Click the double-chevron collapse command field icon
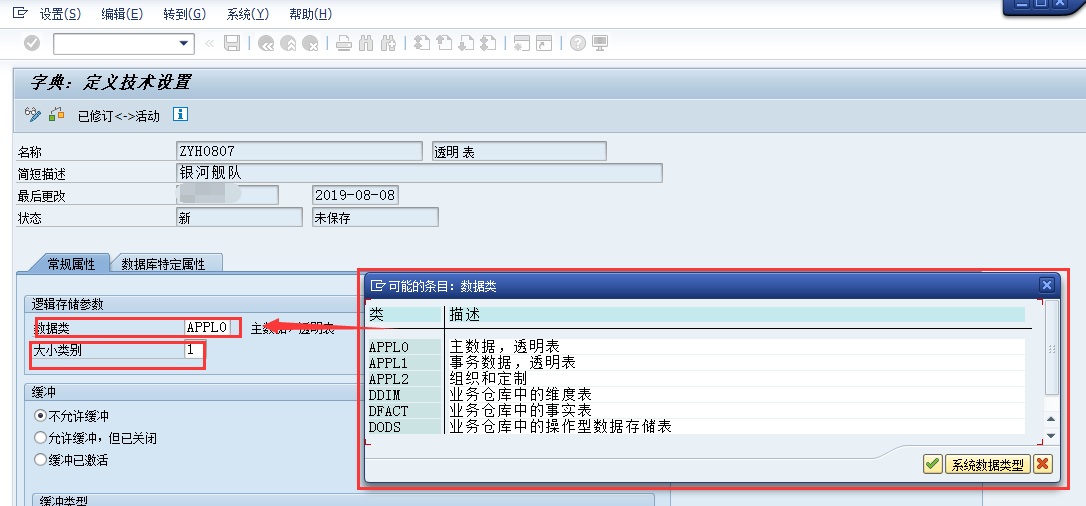The height and width of the screenshot is (506, 1086). click(209, 44)
